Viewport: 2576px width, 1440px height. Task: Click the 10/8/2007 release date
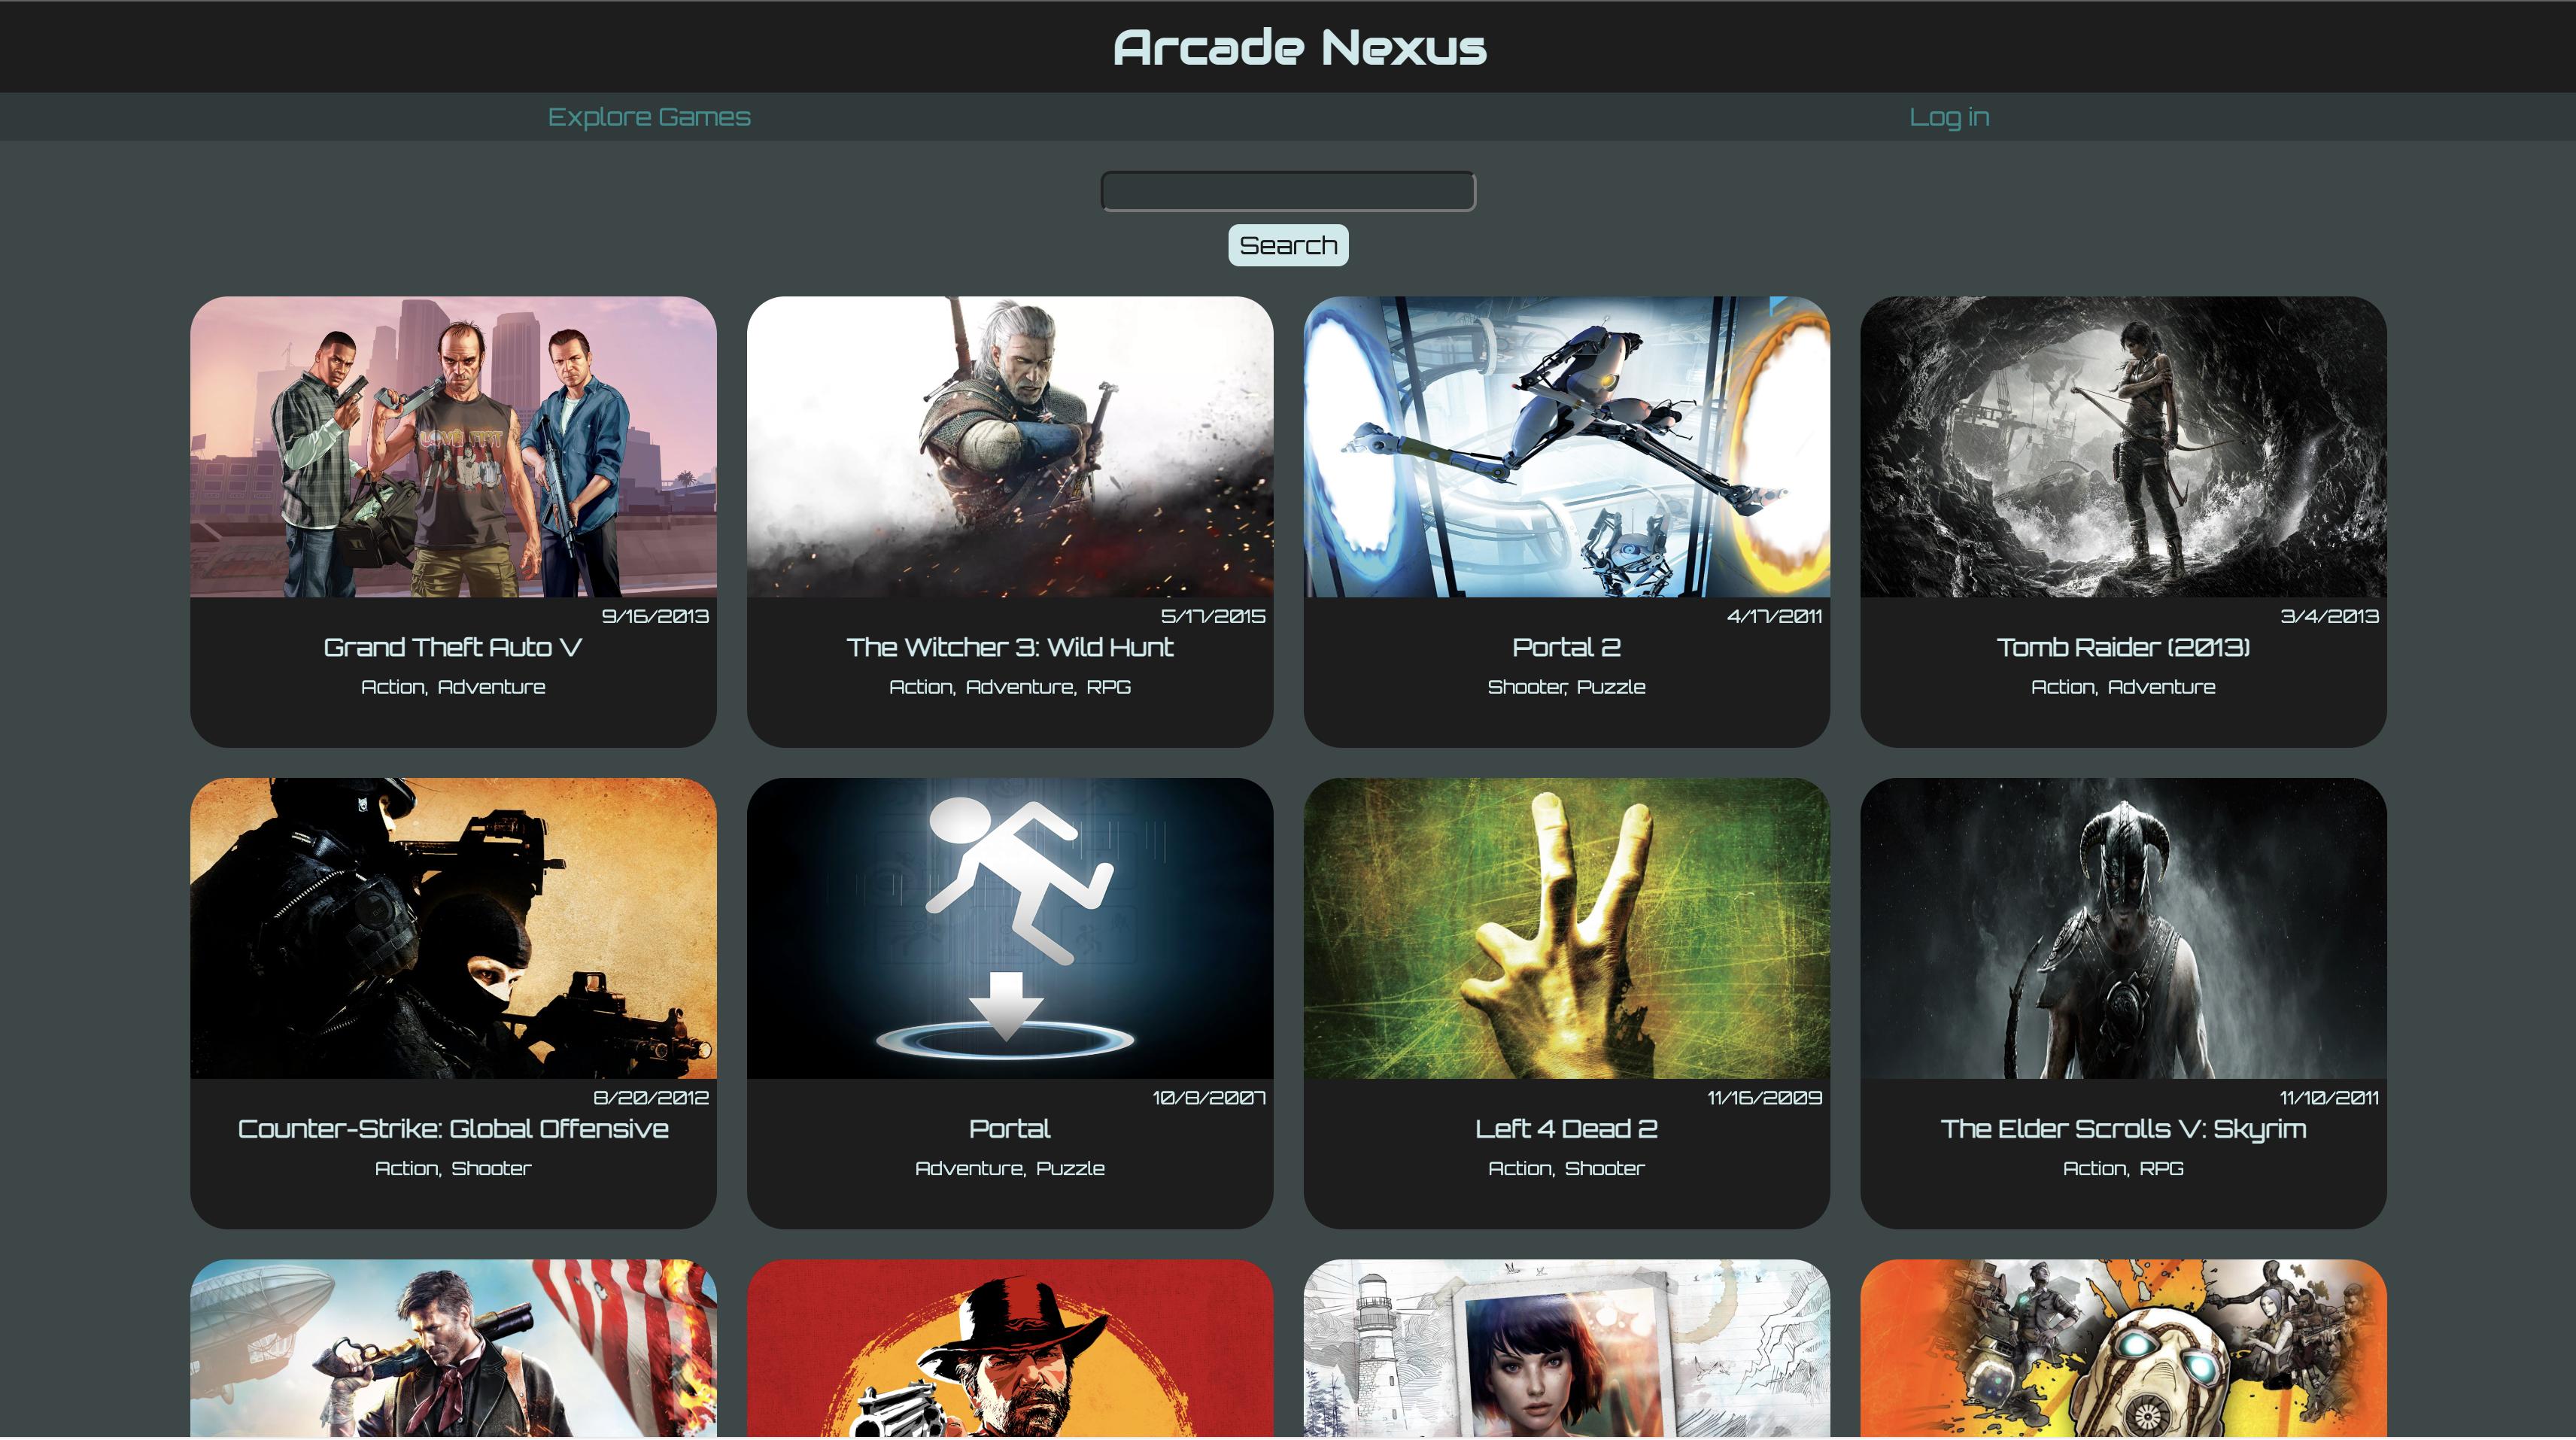click(1209, 1097)
